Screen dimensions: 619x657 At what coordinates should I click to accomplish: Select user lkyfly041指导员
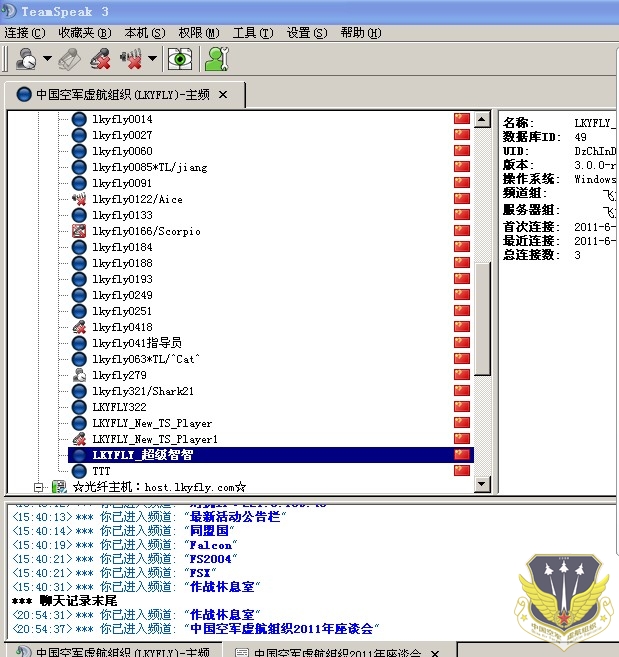coord(137,343)
